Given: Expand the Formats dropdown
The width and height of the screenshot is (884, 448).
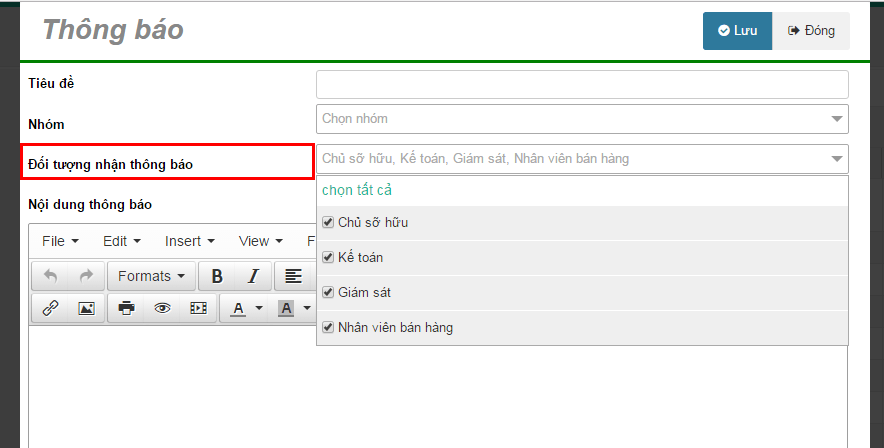Looking at the screenshot, I should [x=151, y=276].
